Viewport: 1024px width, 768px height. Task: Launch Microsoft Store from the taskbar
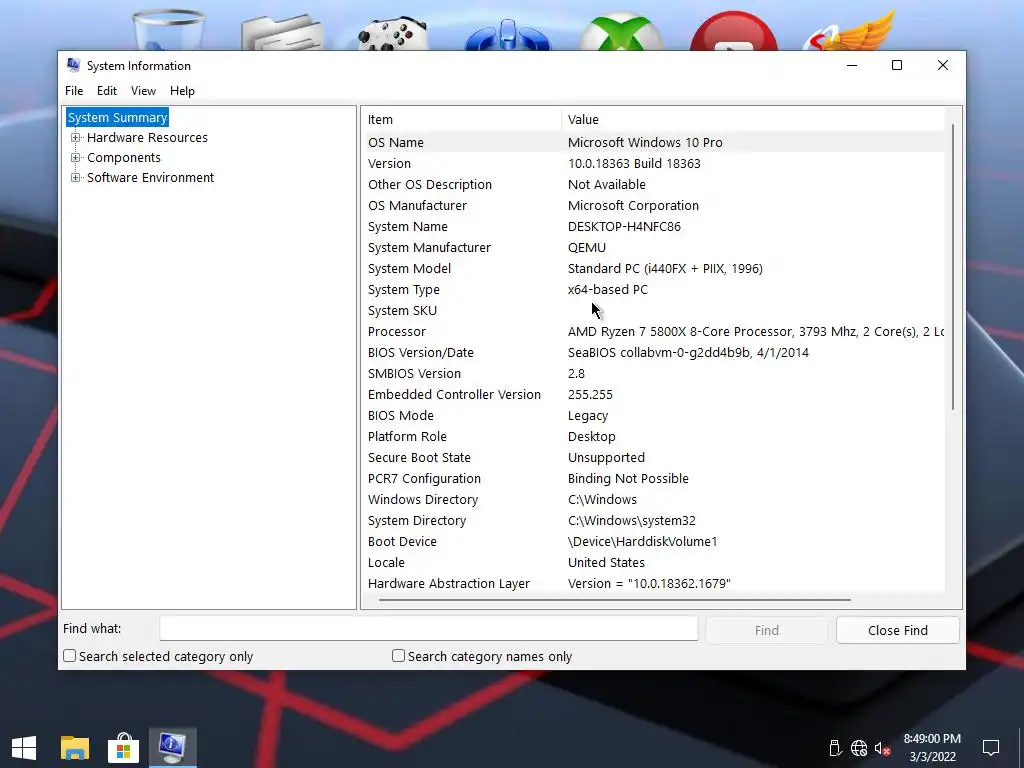123,748
